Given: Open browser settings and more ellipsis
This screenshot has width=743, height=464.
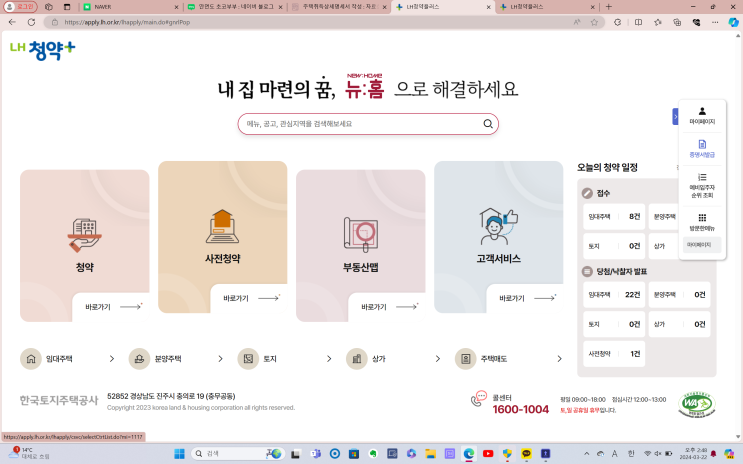Looking at the screenshot, I should pyautogui.click(x=715, y=22).
